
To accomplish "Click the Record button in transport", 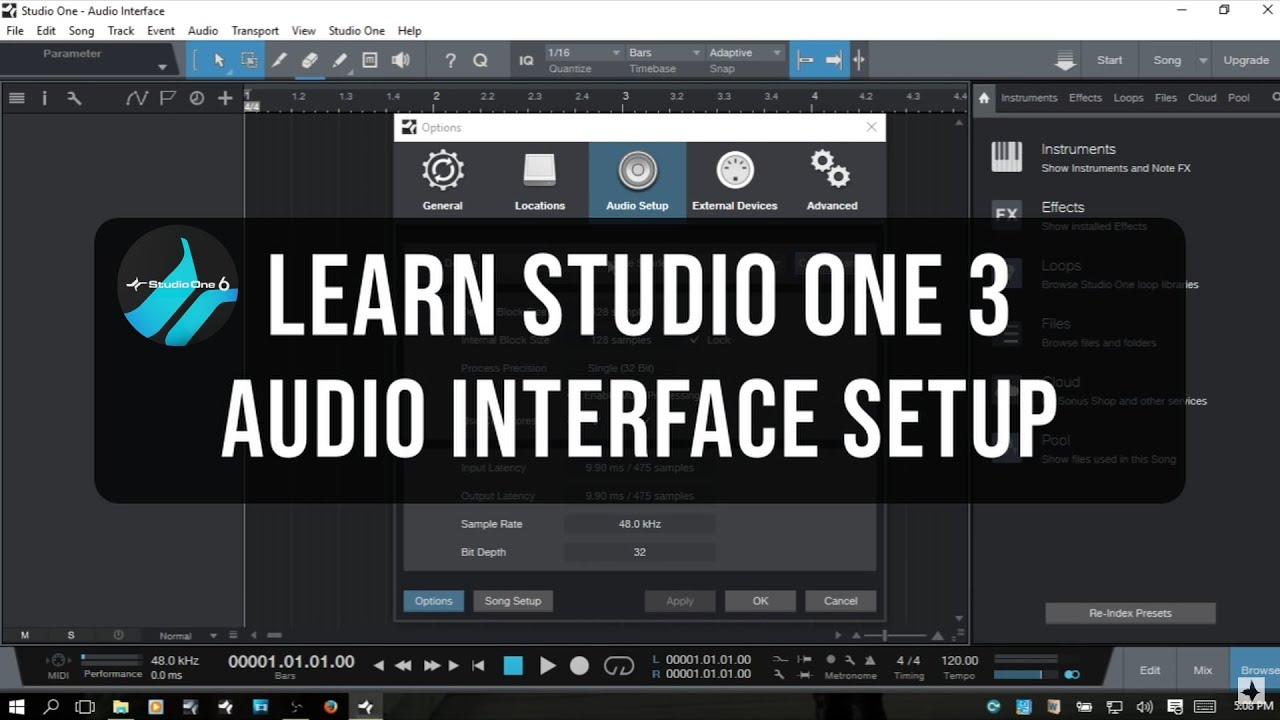I will tap(579, 666).
